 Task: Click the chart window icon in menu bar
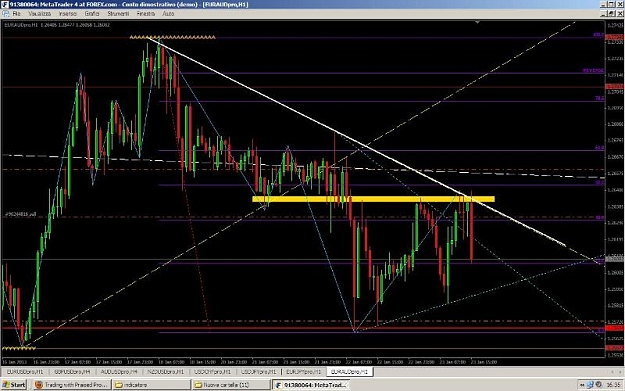[5, 14]
